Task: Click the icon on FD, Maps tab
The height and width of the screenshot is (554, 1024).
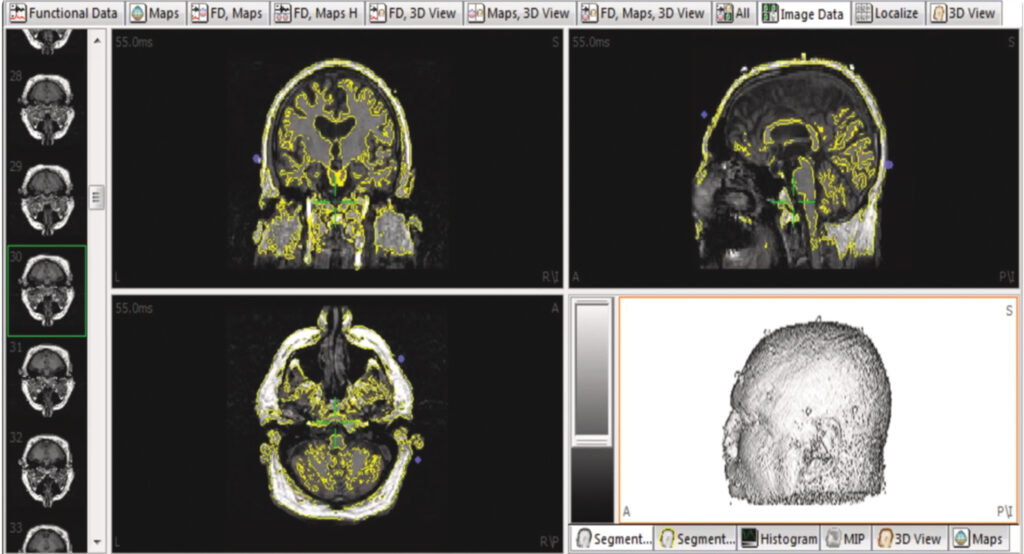Action: (200, 13)
